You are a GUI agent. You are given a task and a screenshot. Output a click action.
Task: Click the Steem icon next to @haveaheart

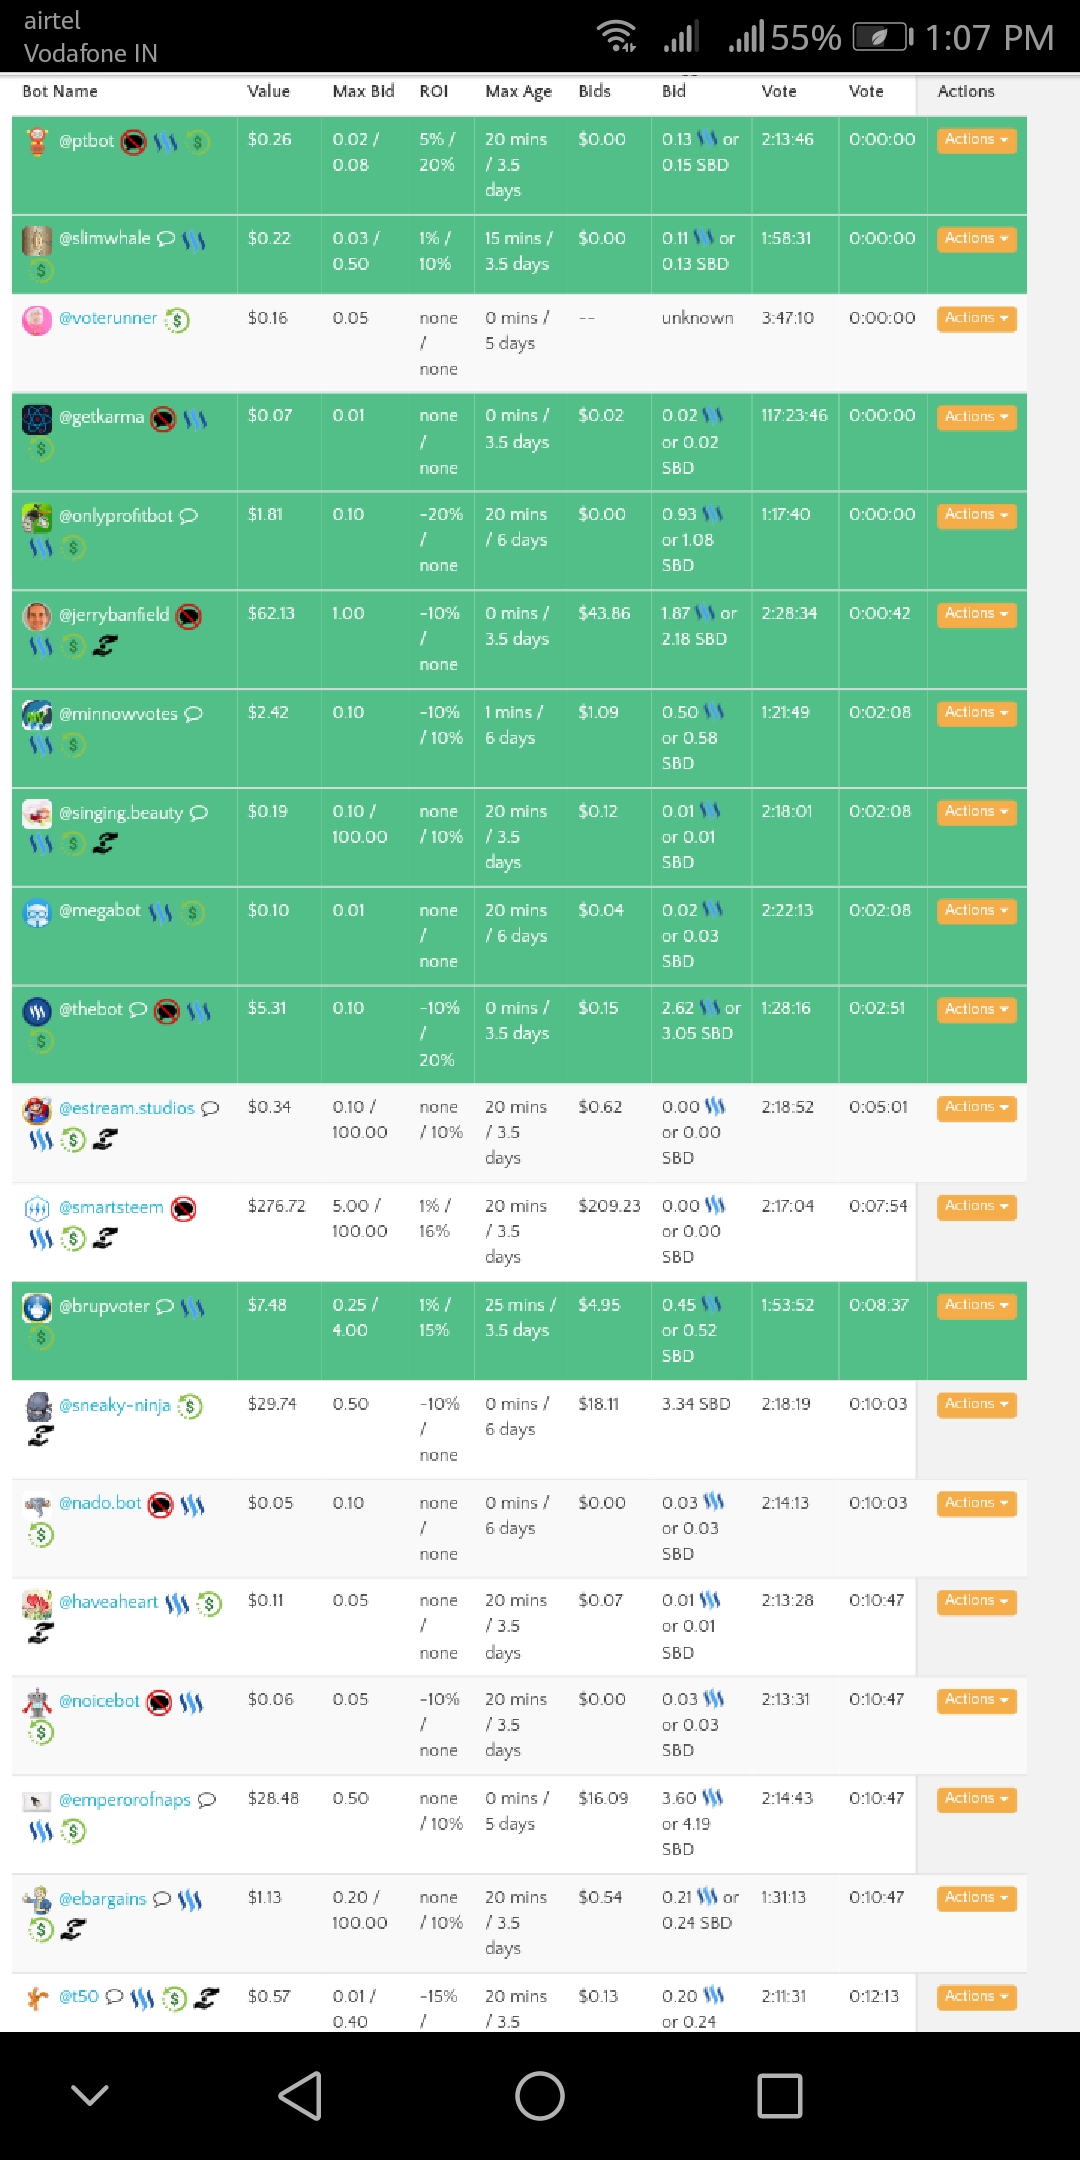tap(177, 1604)
